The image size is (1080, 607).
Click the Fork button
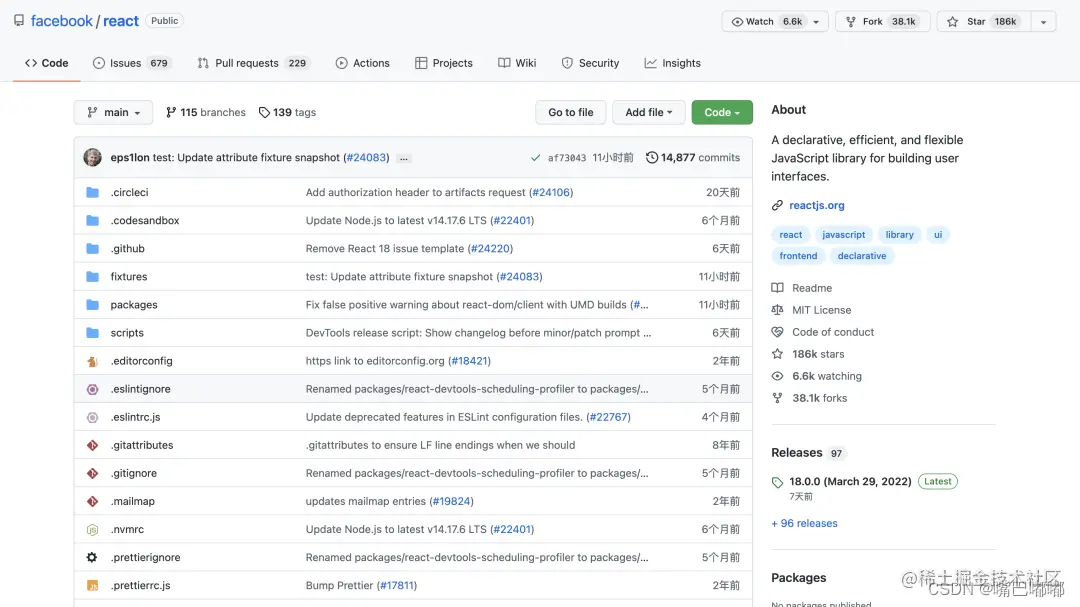pos(882,21)
